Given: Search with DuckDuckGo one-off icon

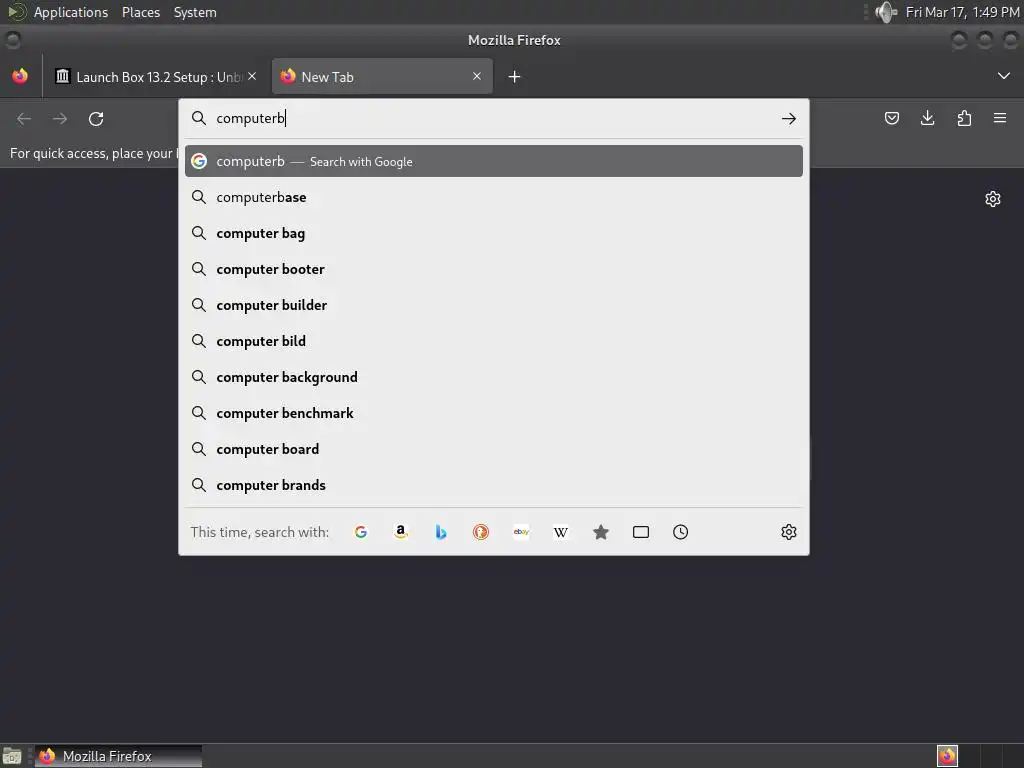Looking at the screenshot, I should (481, 532).
